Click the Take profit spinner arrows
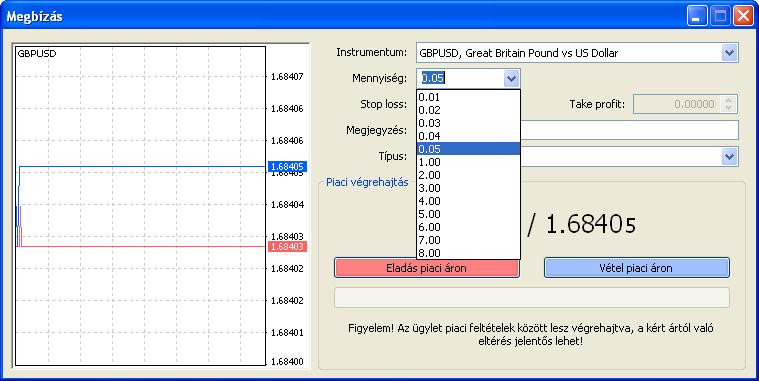The image size is (759, 381). point(729,104)
